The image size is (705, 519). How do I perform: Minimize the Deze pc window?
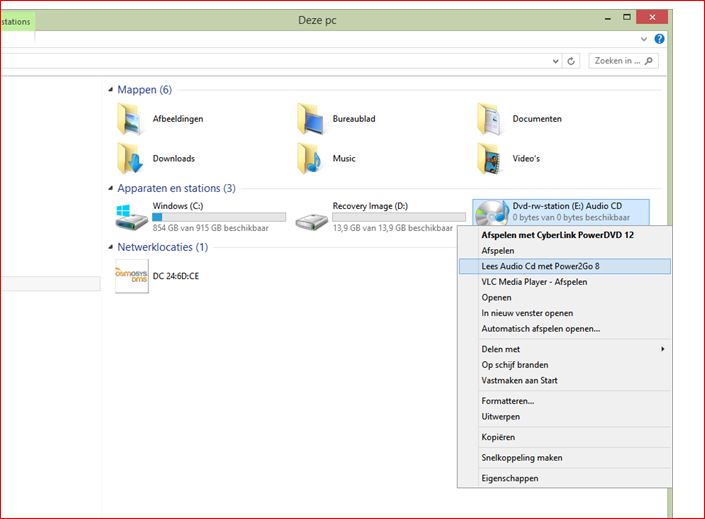pyautogui.click(x=608, y=18)
